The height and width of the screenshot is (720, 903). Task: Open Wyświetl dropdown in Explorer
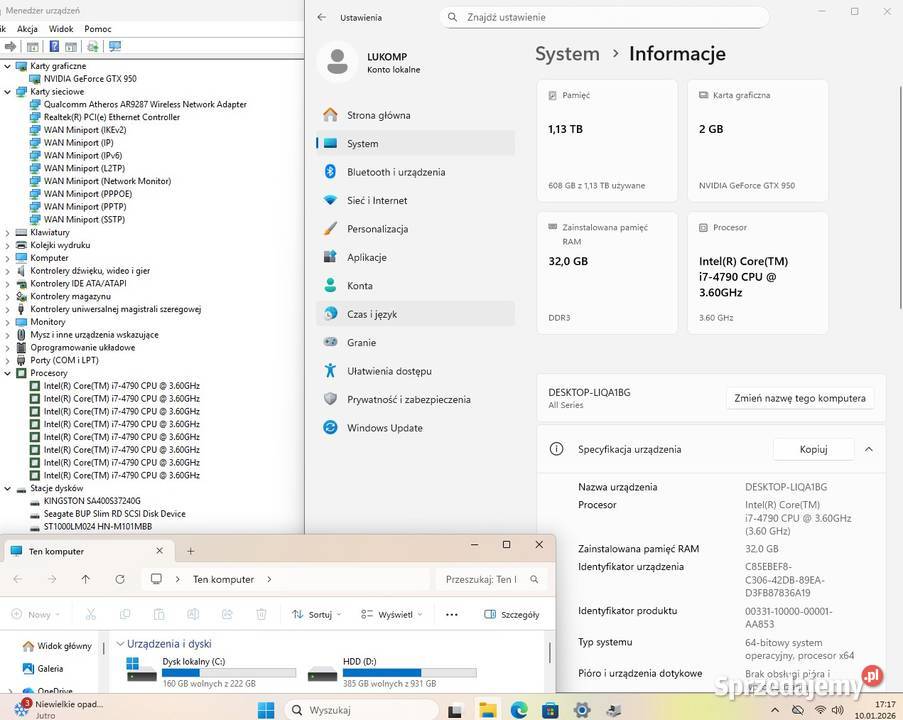392,615
